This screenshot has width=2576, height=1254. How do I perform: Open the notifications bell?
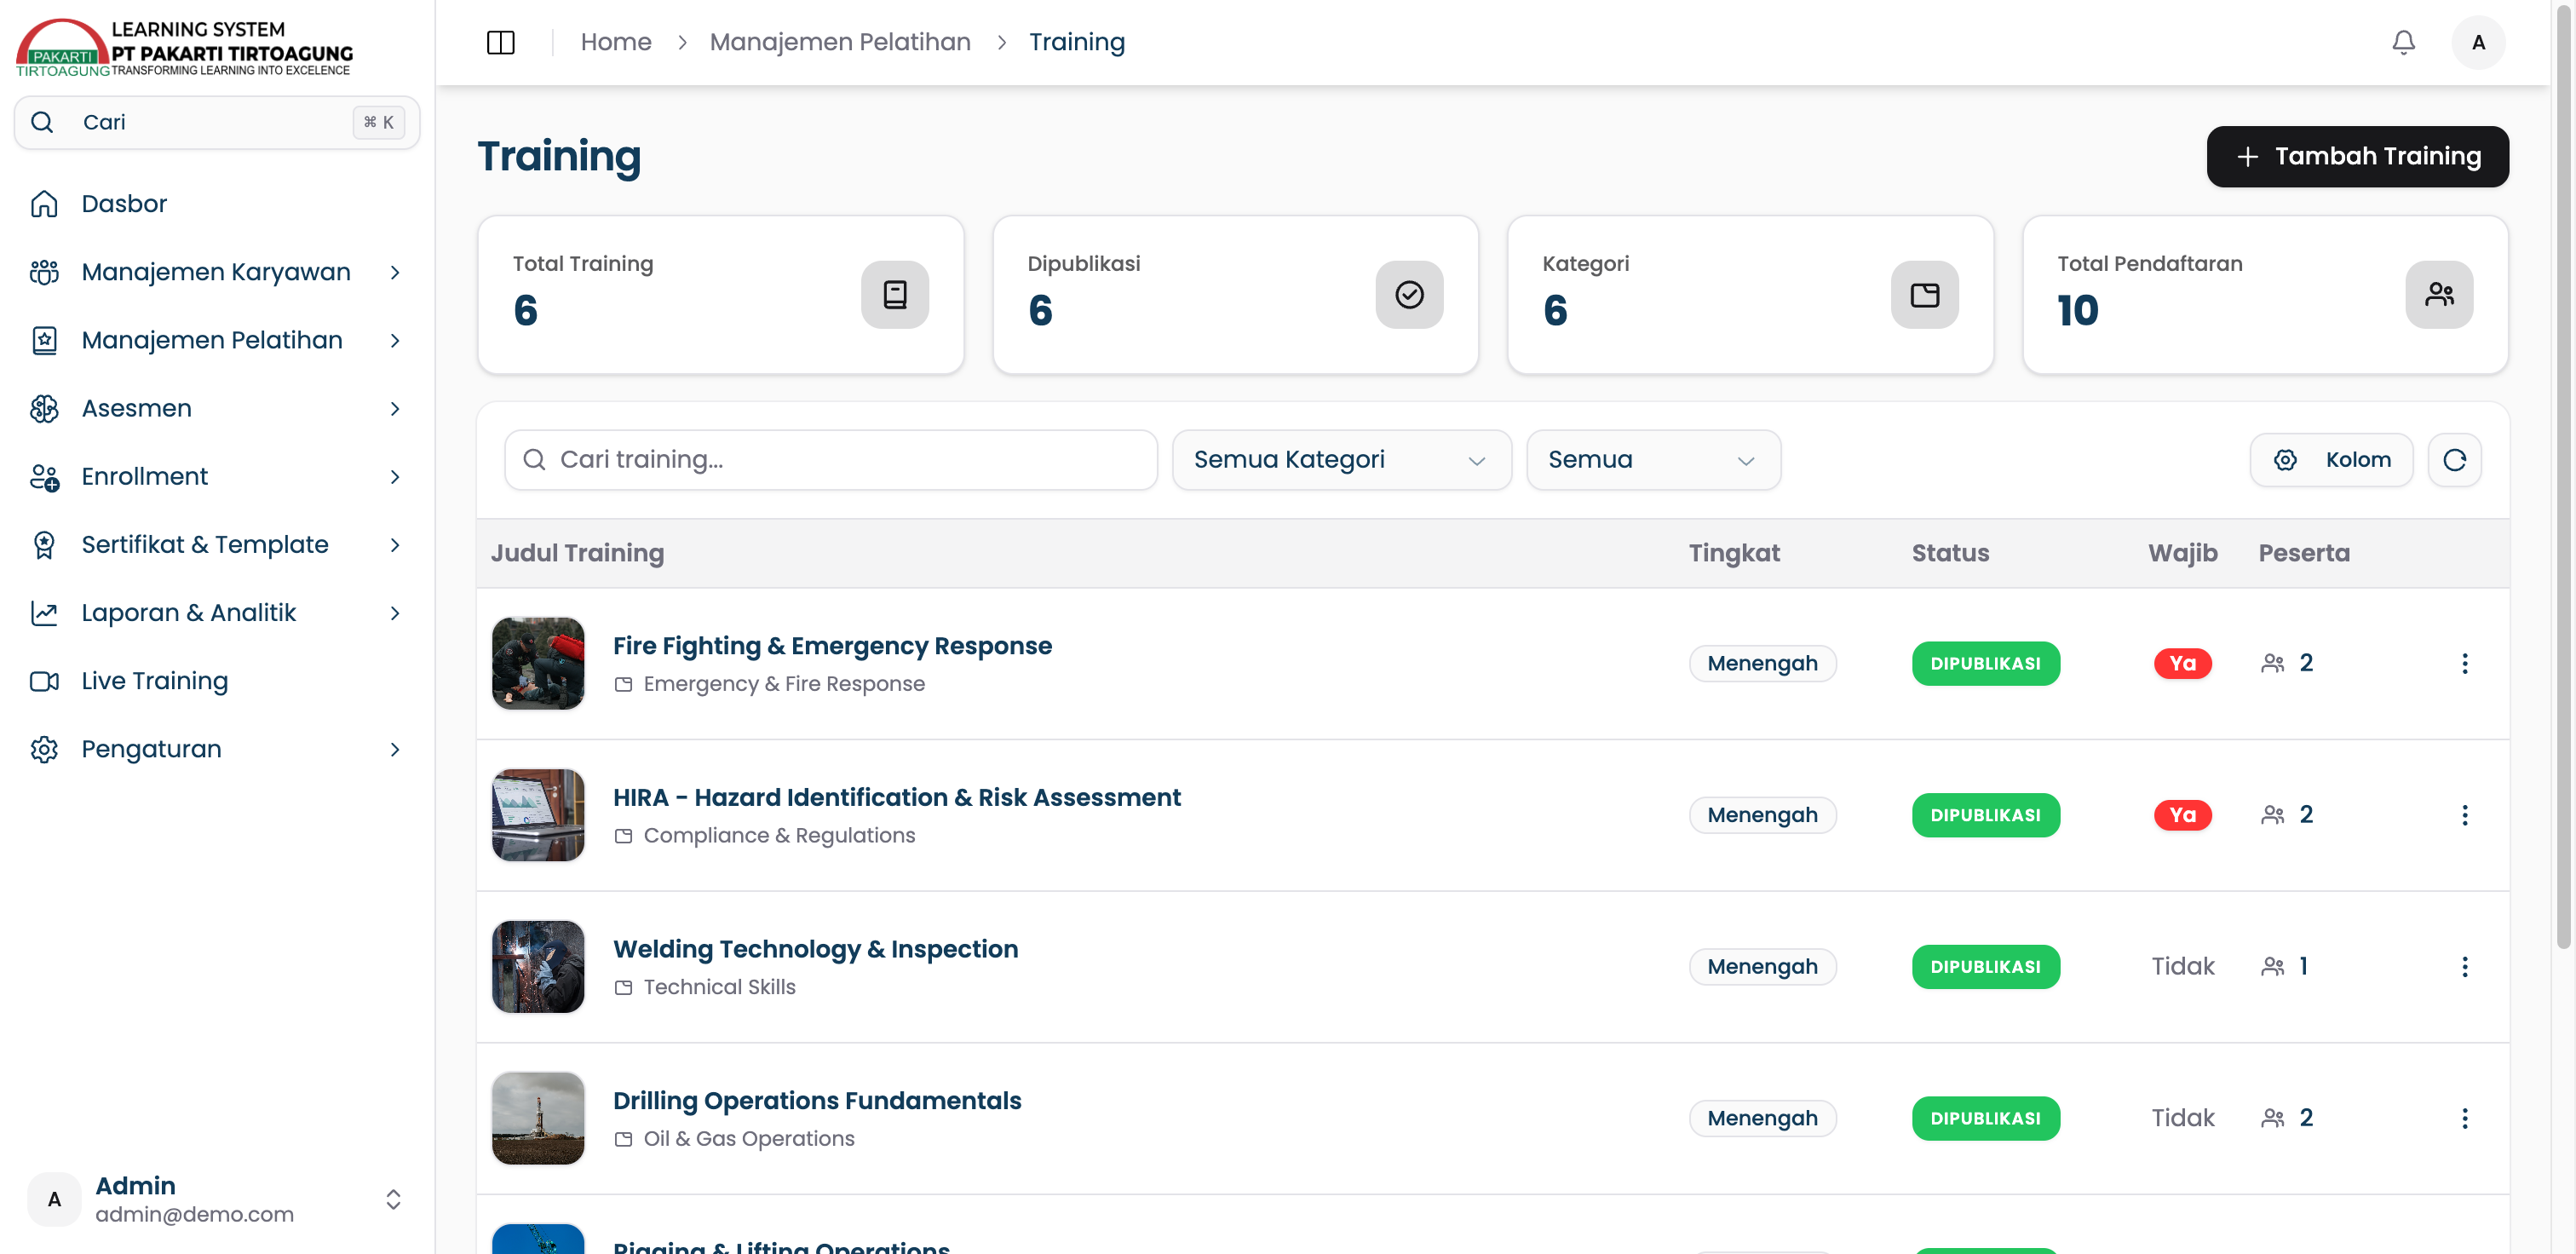coord(2403,42)
